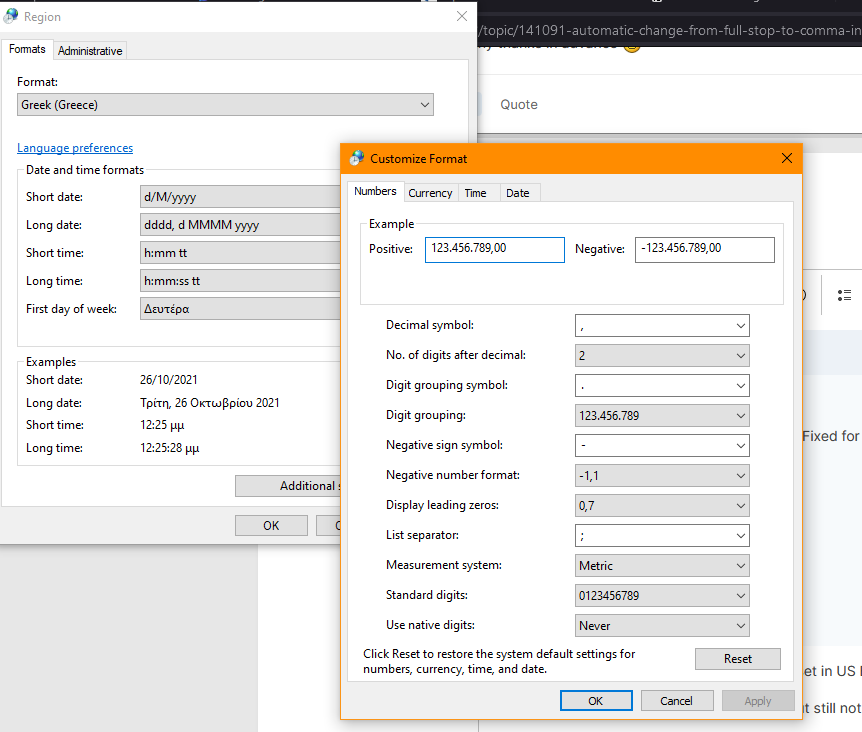Open the Format dropdown showing Greek (Greece)
The height and width of the screenshot is (732, 862).
pos(225,104)
